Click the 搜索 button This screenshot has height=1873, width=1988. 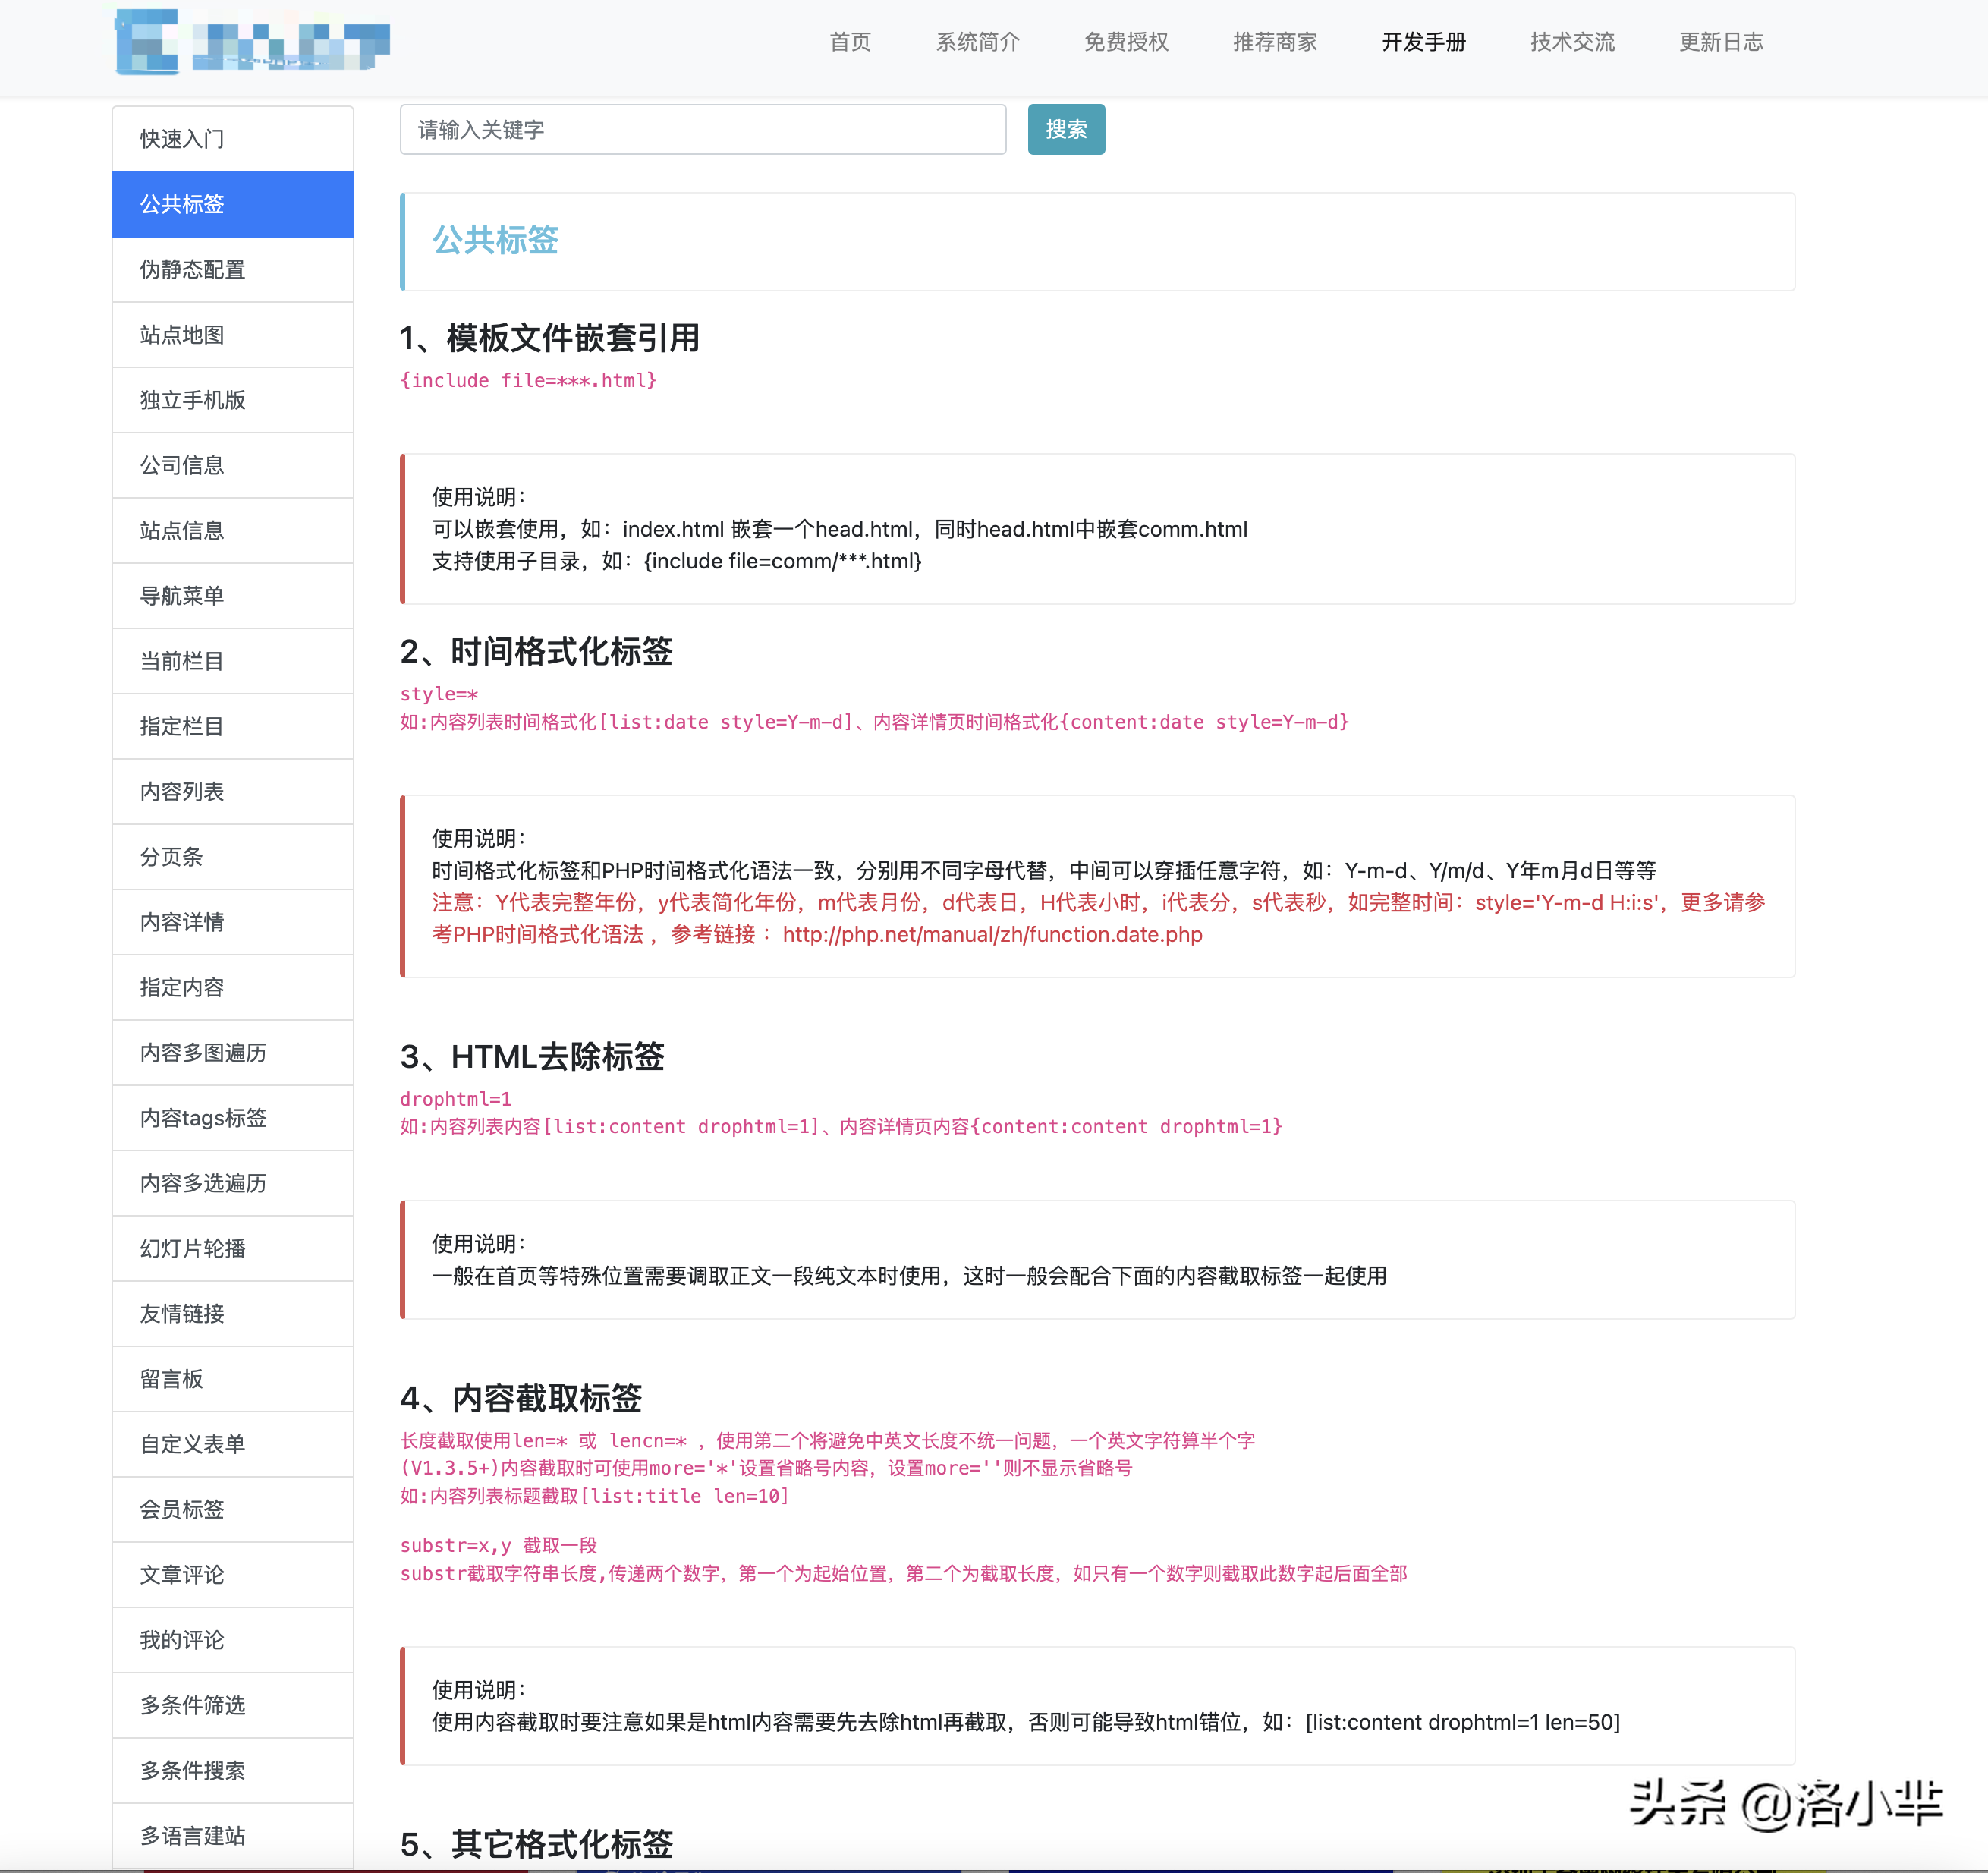point(1066,129)
